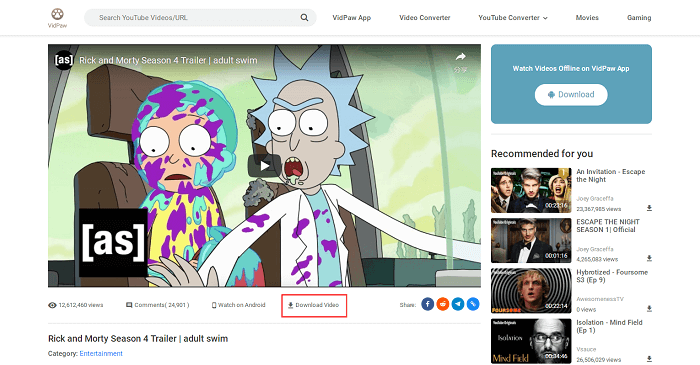This screenshot has width=700, height=365.
Task: Copy link with the chain share icon
Action: [x=473, y=304]
